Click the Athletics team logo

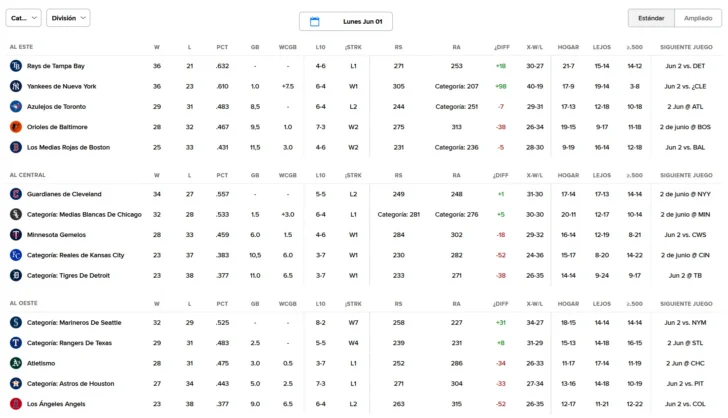coord(16,363)
